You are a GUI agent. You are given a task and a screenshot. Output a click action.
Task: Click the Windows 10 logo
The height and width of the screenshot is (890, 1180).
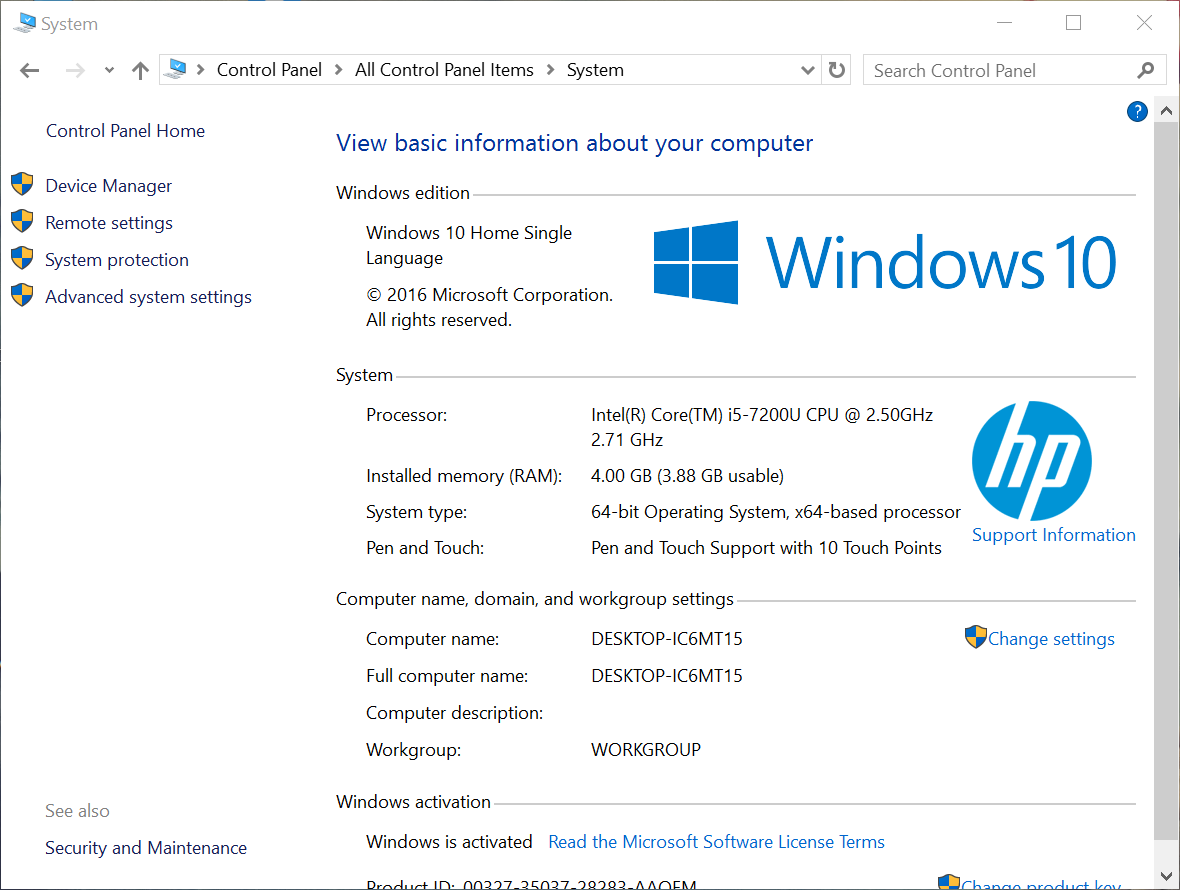pyautogui.click(x=884, y=262)
